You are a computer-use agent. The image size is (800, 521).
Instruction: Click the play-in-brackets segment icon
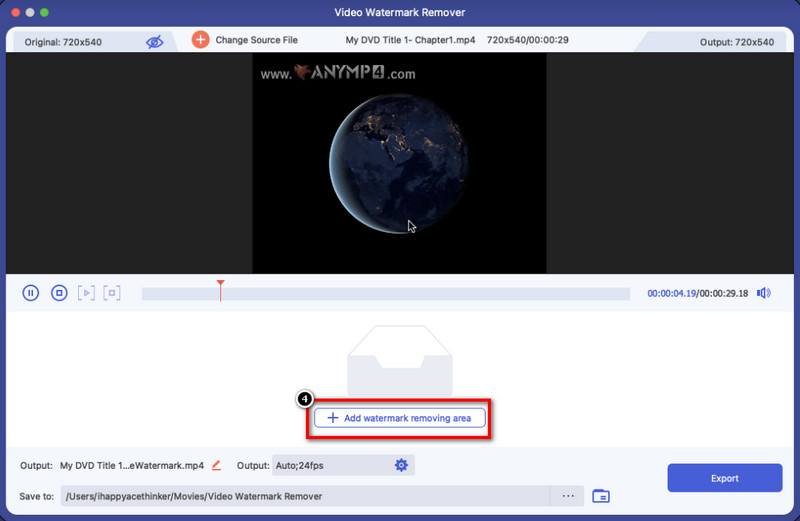pos(86,293)
